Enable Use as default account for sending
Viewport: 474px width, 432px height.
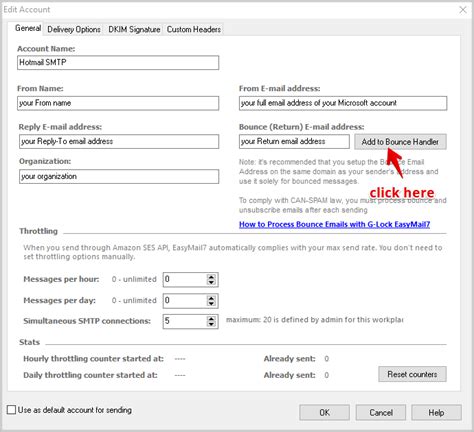point(11,410)
